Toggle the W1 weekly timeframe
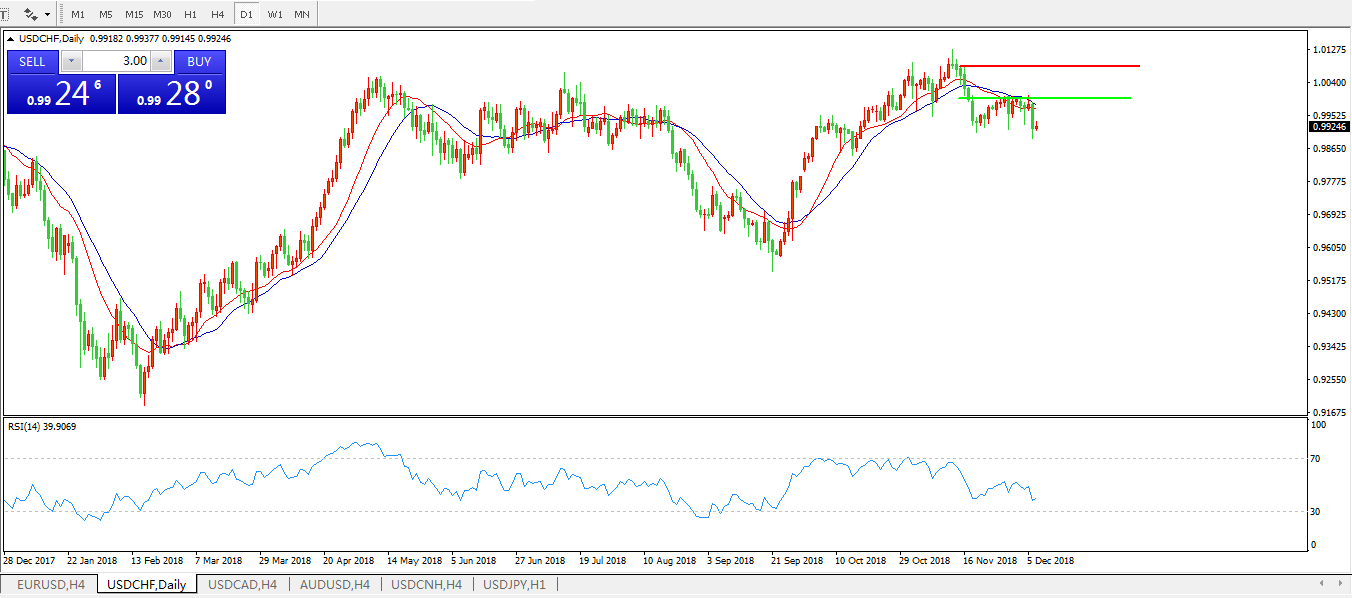The width and height of the screenshot is (1352, 598). [275, 15]
